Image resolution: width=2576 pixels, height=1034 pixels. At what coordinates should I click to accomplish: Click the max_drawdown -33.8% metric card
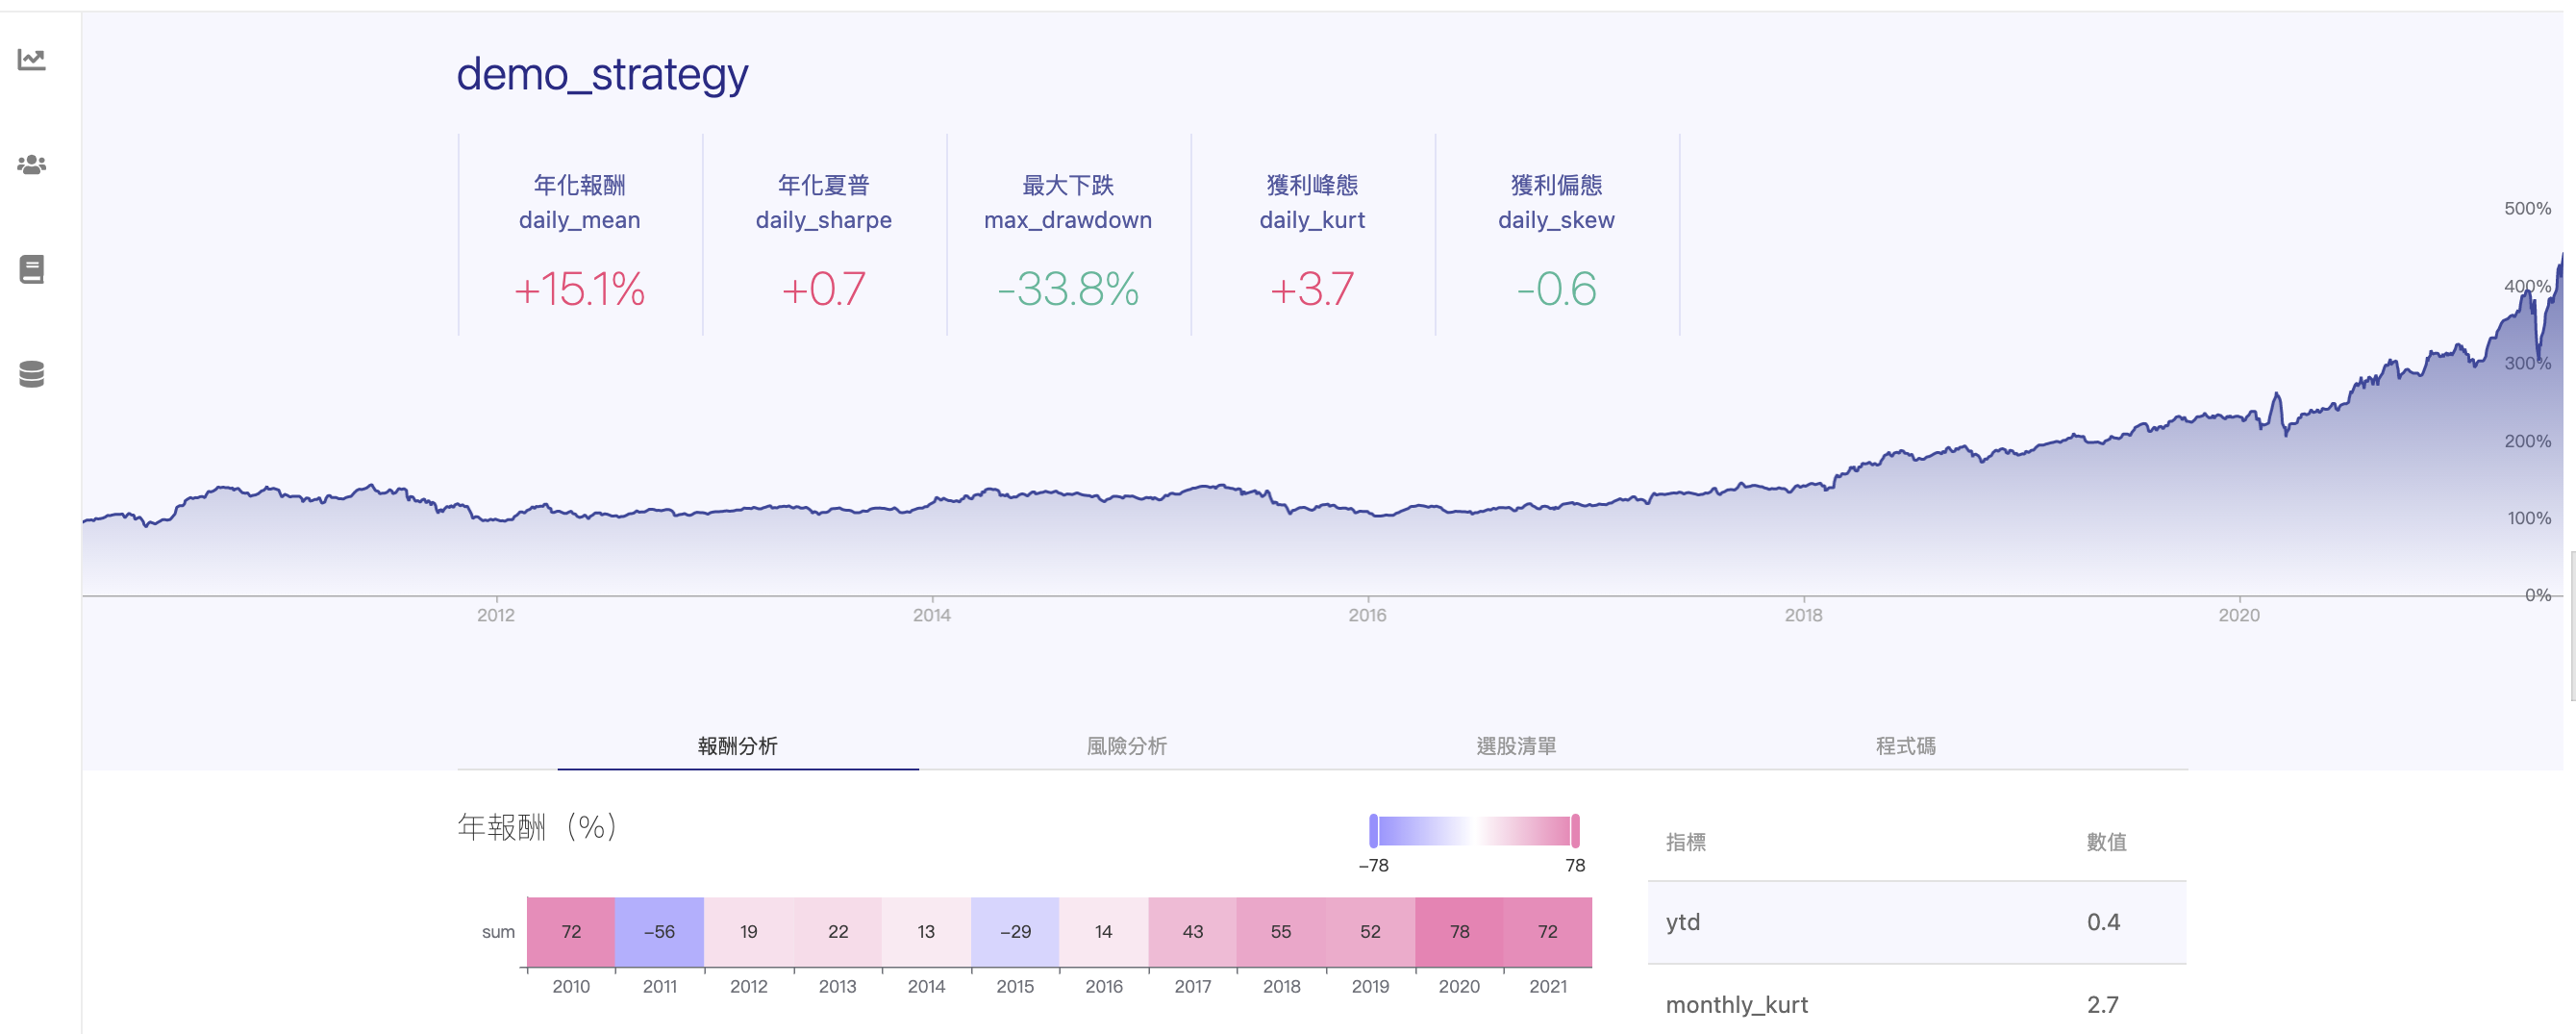click(1068, 236)
